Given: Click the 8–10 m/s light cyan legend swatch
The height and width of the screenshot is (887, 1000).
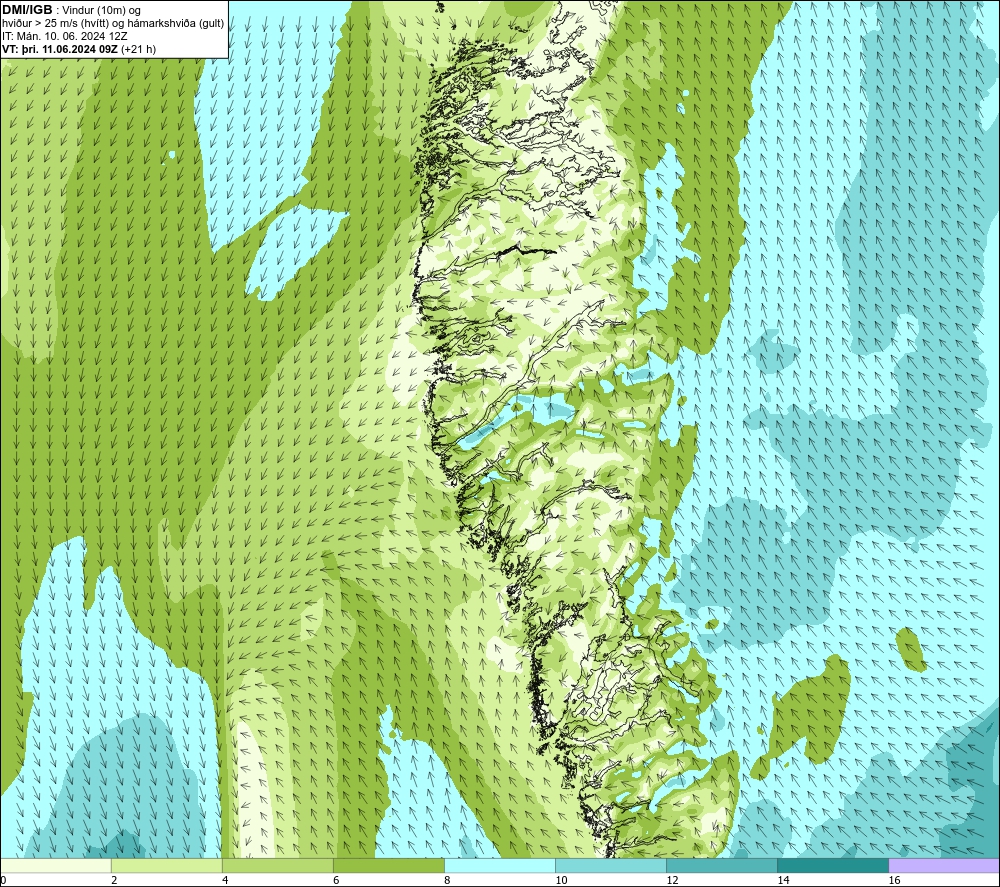Looking at the screenshot, I should point(500,865).
